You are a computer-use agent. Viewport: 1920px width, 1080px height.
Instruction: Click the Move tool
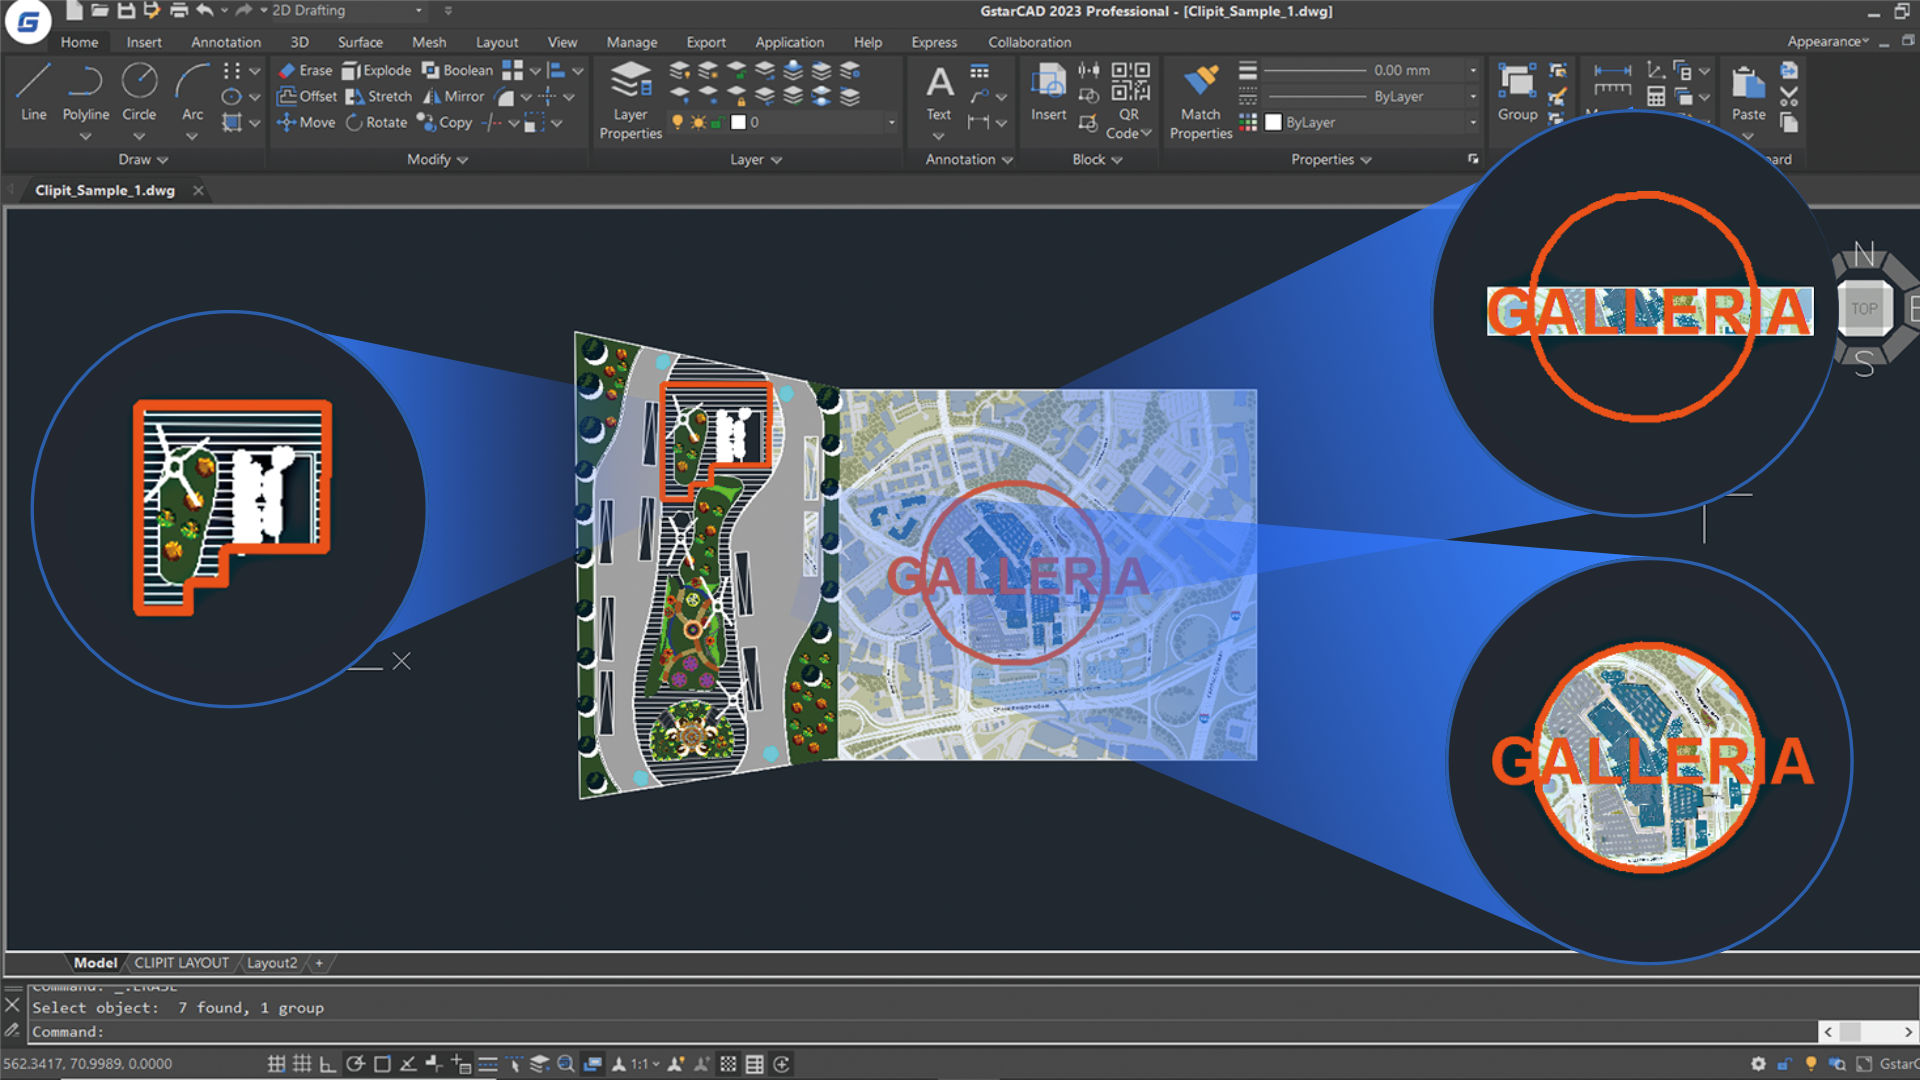pyautogui.click(x=306, y=122)
